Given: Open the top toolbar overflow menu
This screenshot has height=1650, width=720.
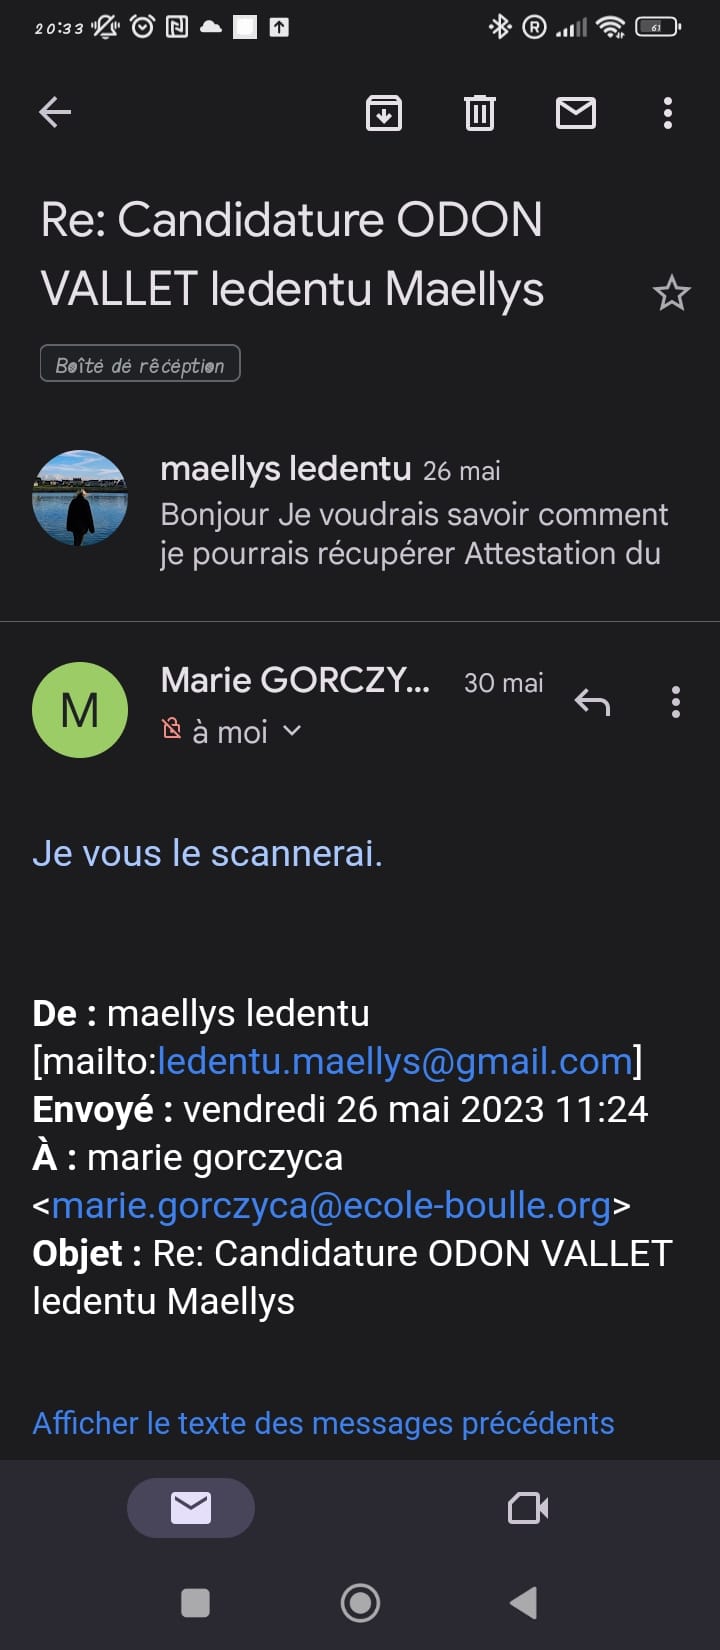Looking at the screenshot, I should 668,113.
